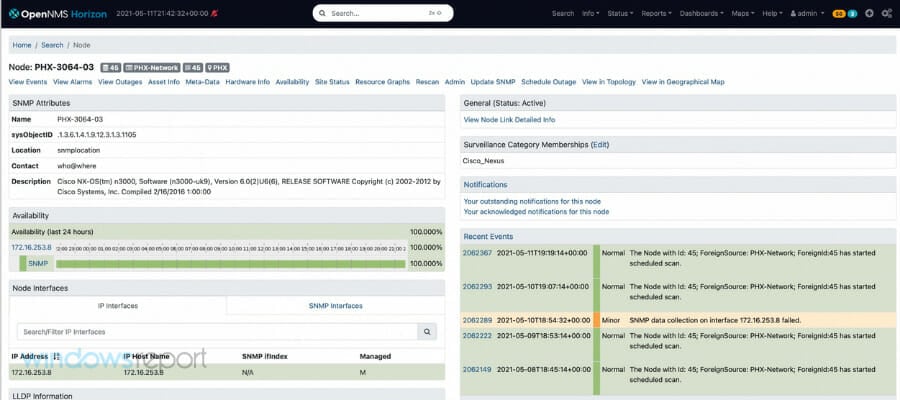Open Hardware Info link

(x=247, y=82)
